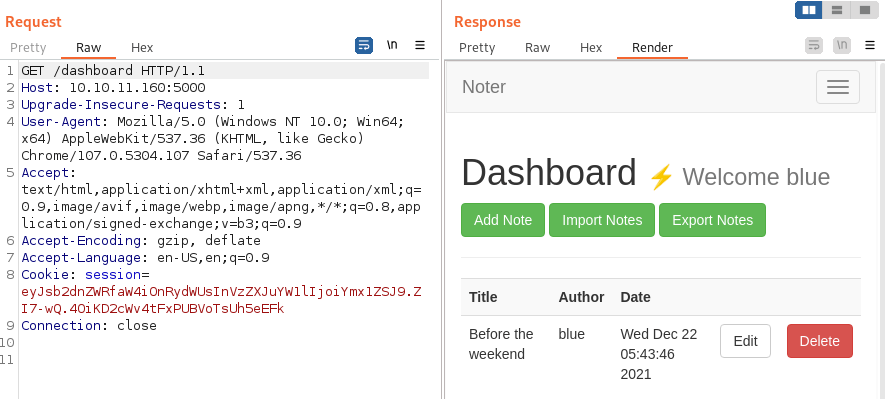Open the Noter brand link

point(484,87)
